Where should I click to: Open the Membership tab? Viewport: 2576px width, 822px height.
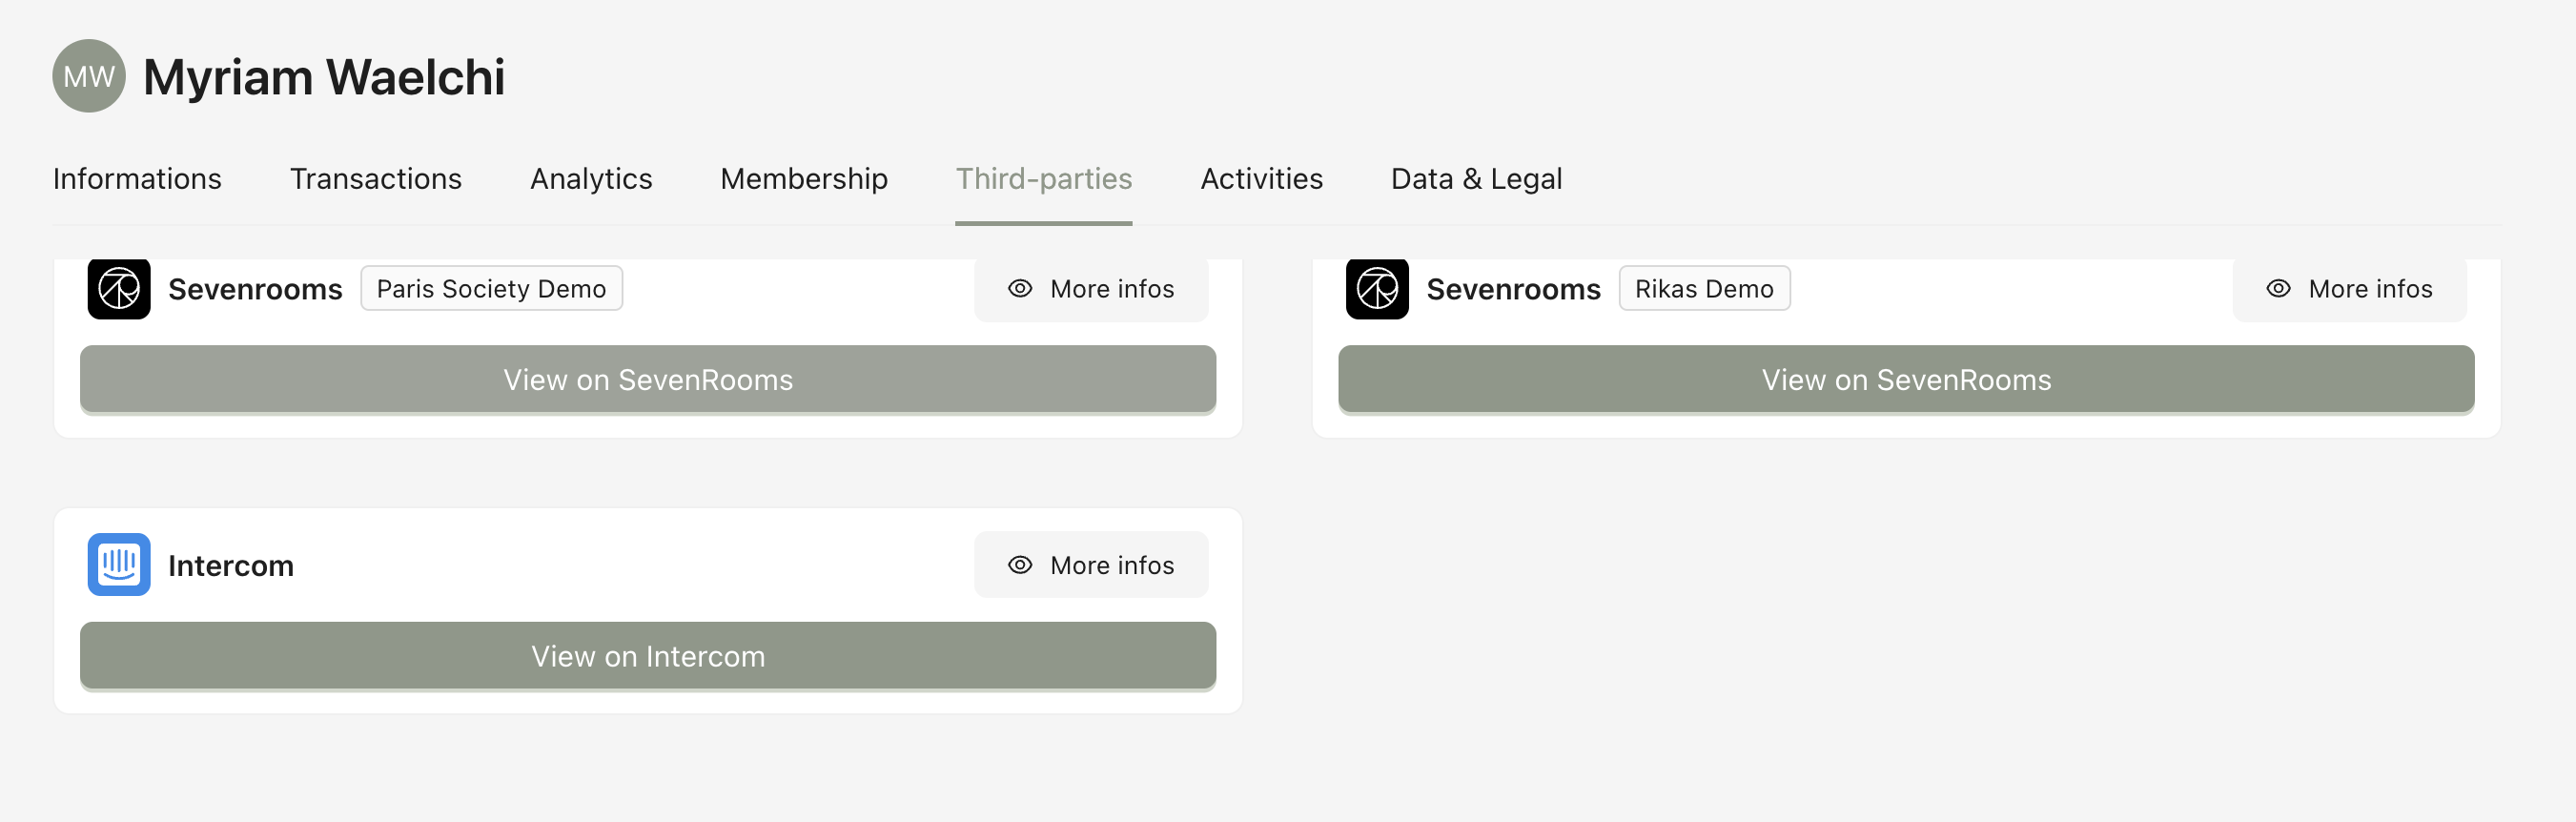click(x=804, y=179)
